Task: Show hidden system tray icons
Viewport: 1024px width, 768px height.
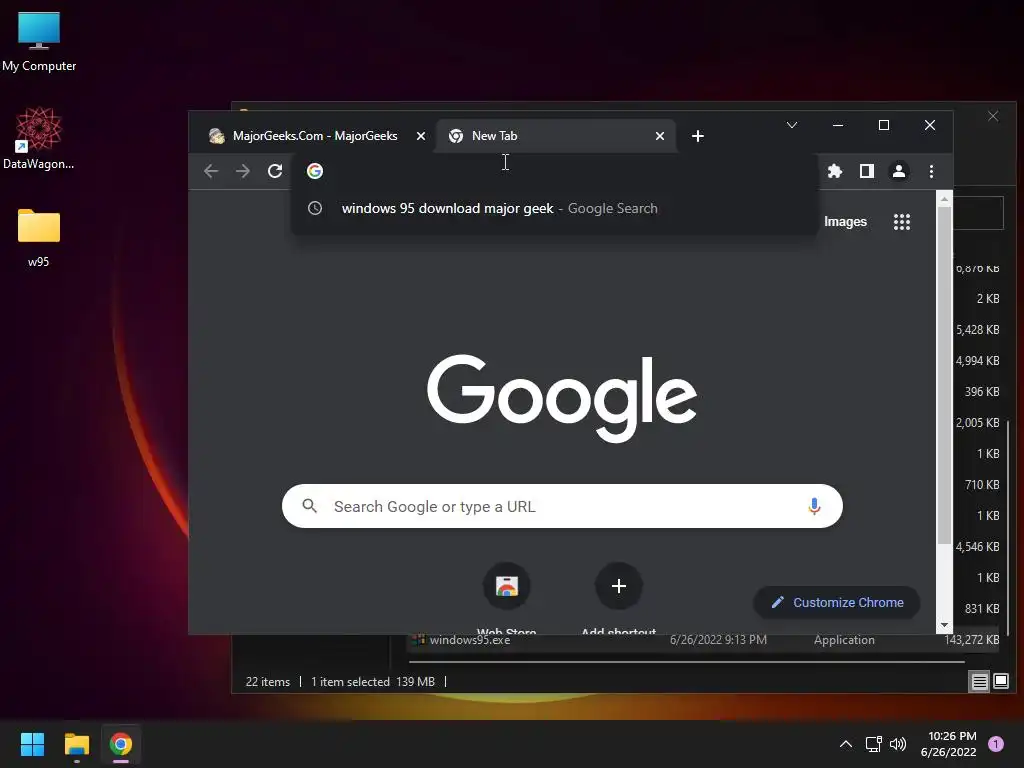Action: coord(846,744)
